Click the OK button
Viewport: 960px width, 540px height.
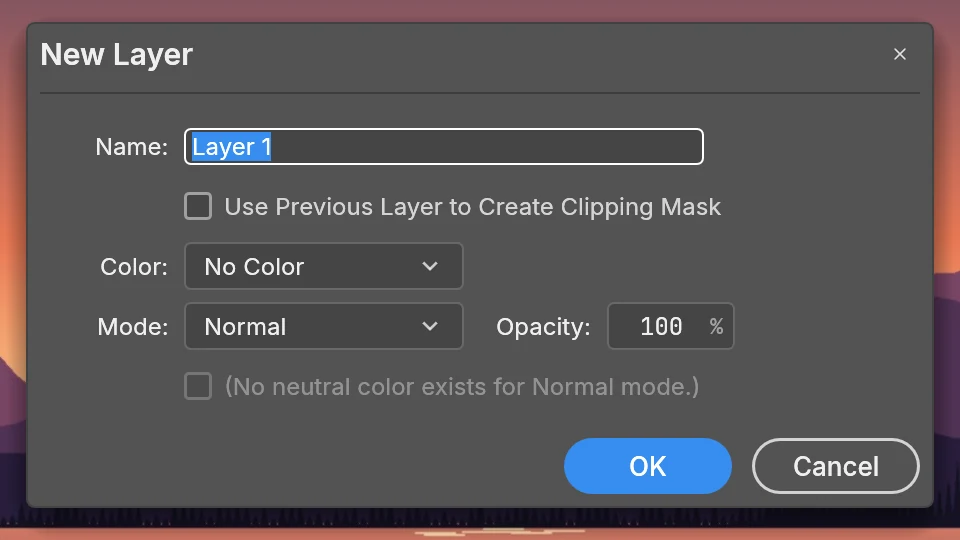coord(648,466)
